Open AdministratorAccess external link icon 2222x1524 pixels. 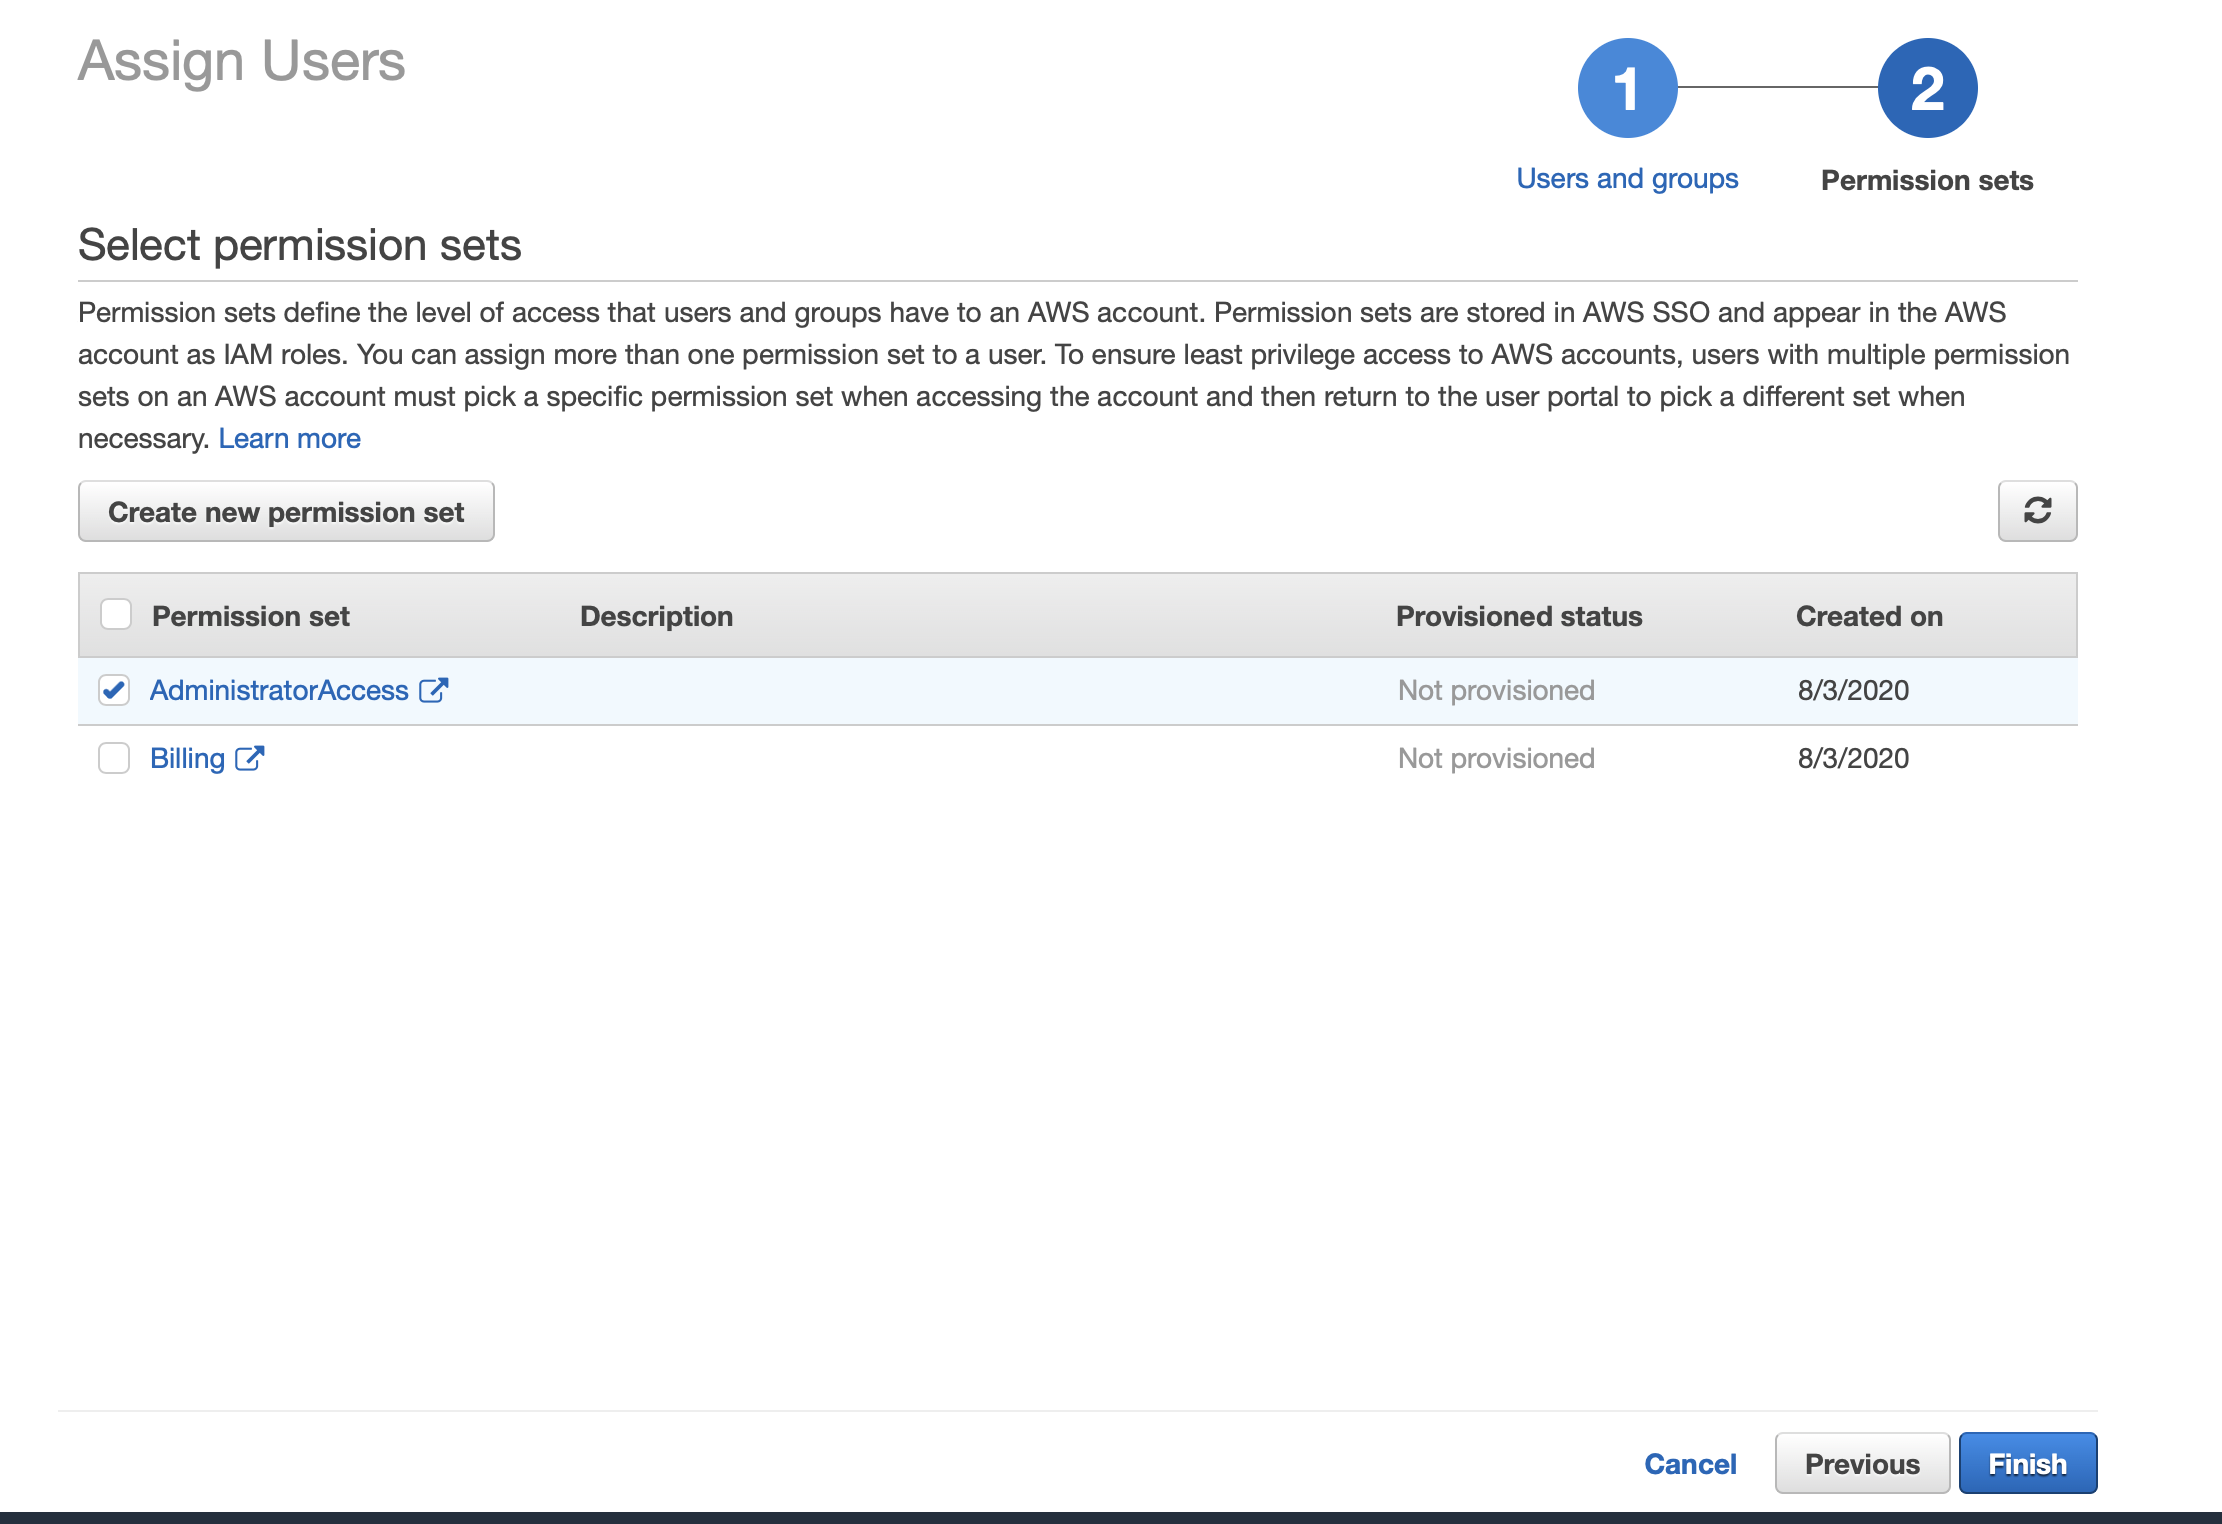[433, 690]
